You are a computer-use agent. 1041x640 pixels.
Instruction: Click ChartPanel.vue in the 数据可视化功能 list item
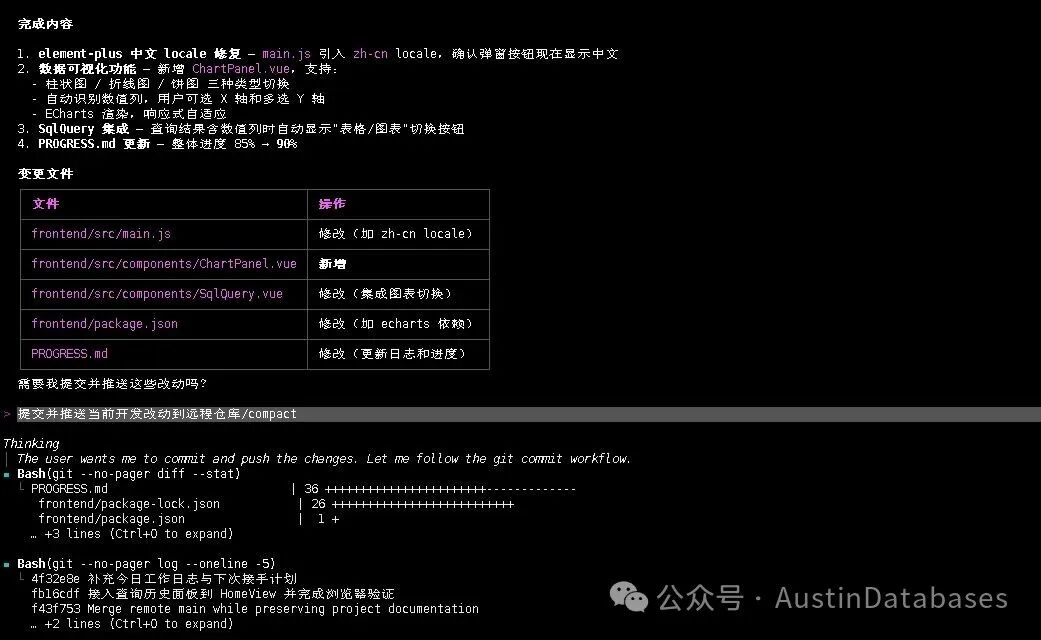(x=241, y=69)
